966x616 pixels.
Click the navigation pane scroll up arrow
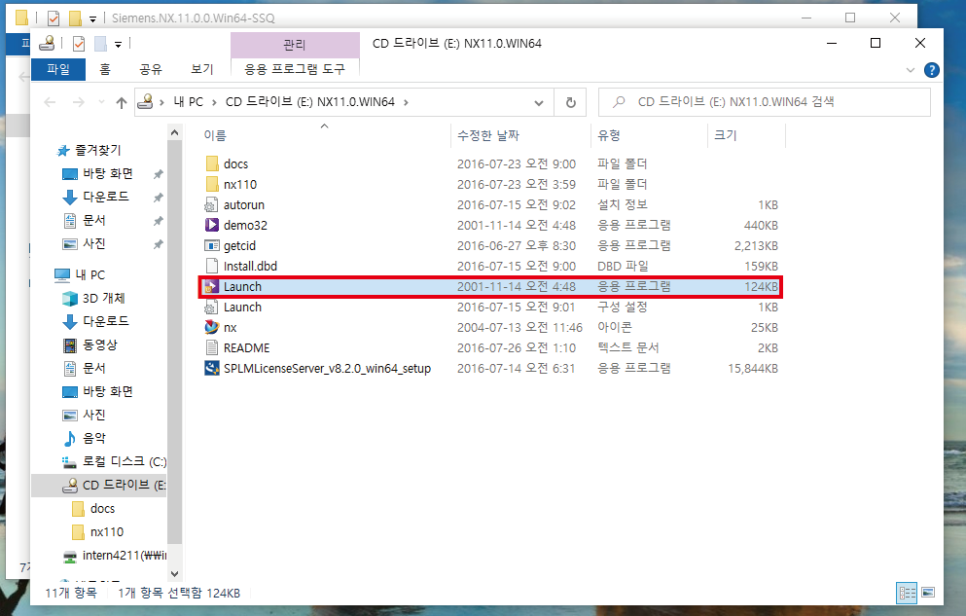pos(174,132)
